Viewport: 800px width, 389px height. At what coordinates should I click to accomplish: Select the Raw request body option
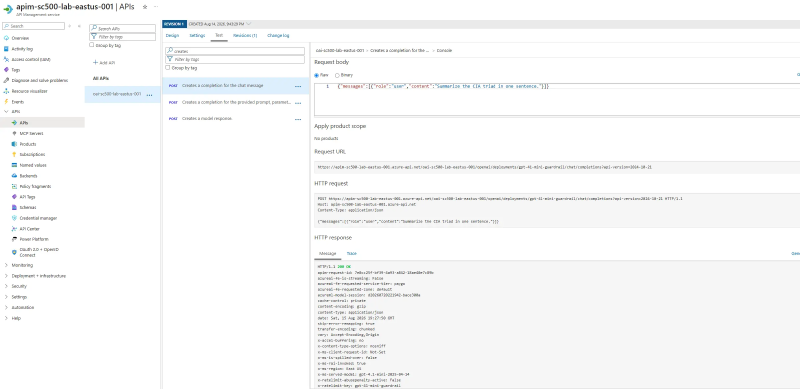click(x=317, y=75)
